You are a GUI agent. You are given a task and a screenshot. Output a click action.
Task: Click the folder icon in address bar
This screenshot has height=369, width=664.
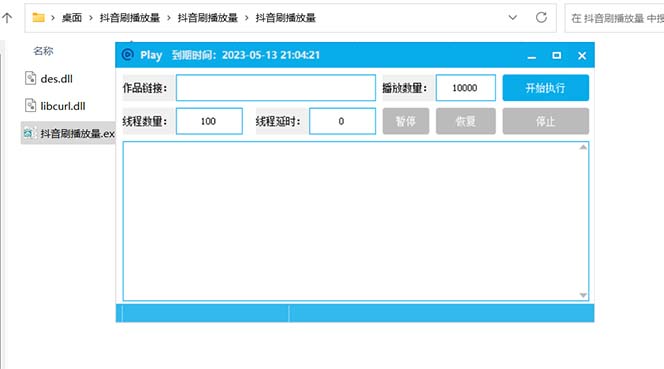(x=39, y=17)
